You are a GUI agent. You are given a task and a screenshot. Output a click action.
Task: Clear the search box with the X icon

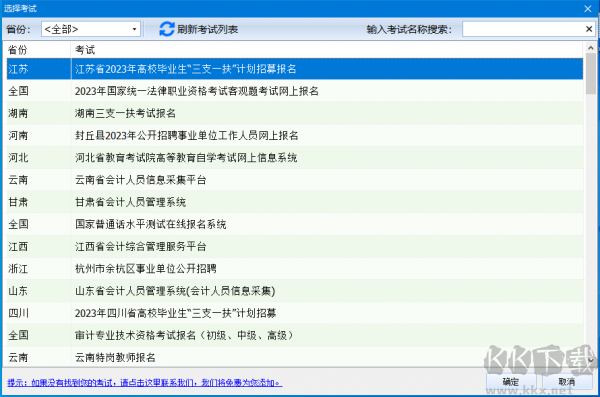click(589, 29)
